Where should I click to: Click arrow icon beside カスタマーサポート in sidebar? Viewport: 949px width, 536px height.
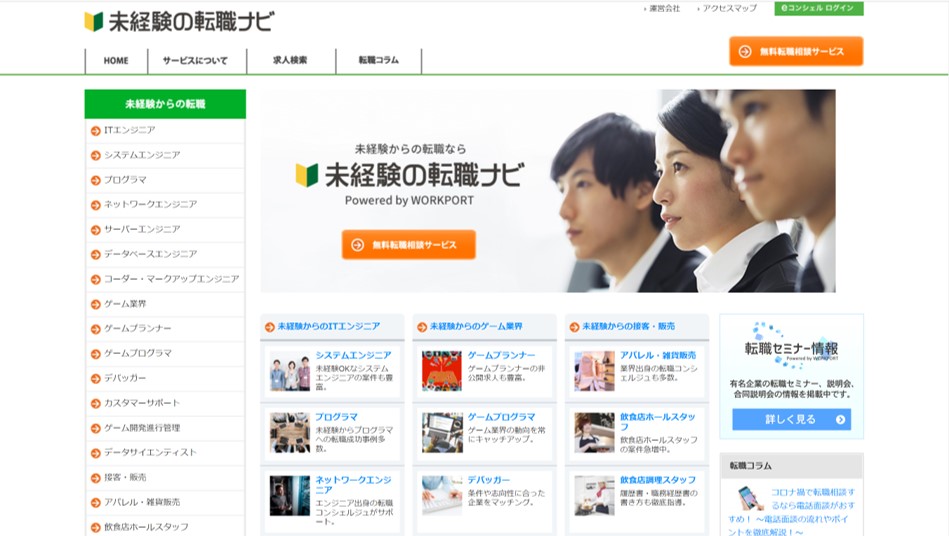pyautogui.click(x=96, y=404)
